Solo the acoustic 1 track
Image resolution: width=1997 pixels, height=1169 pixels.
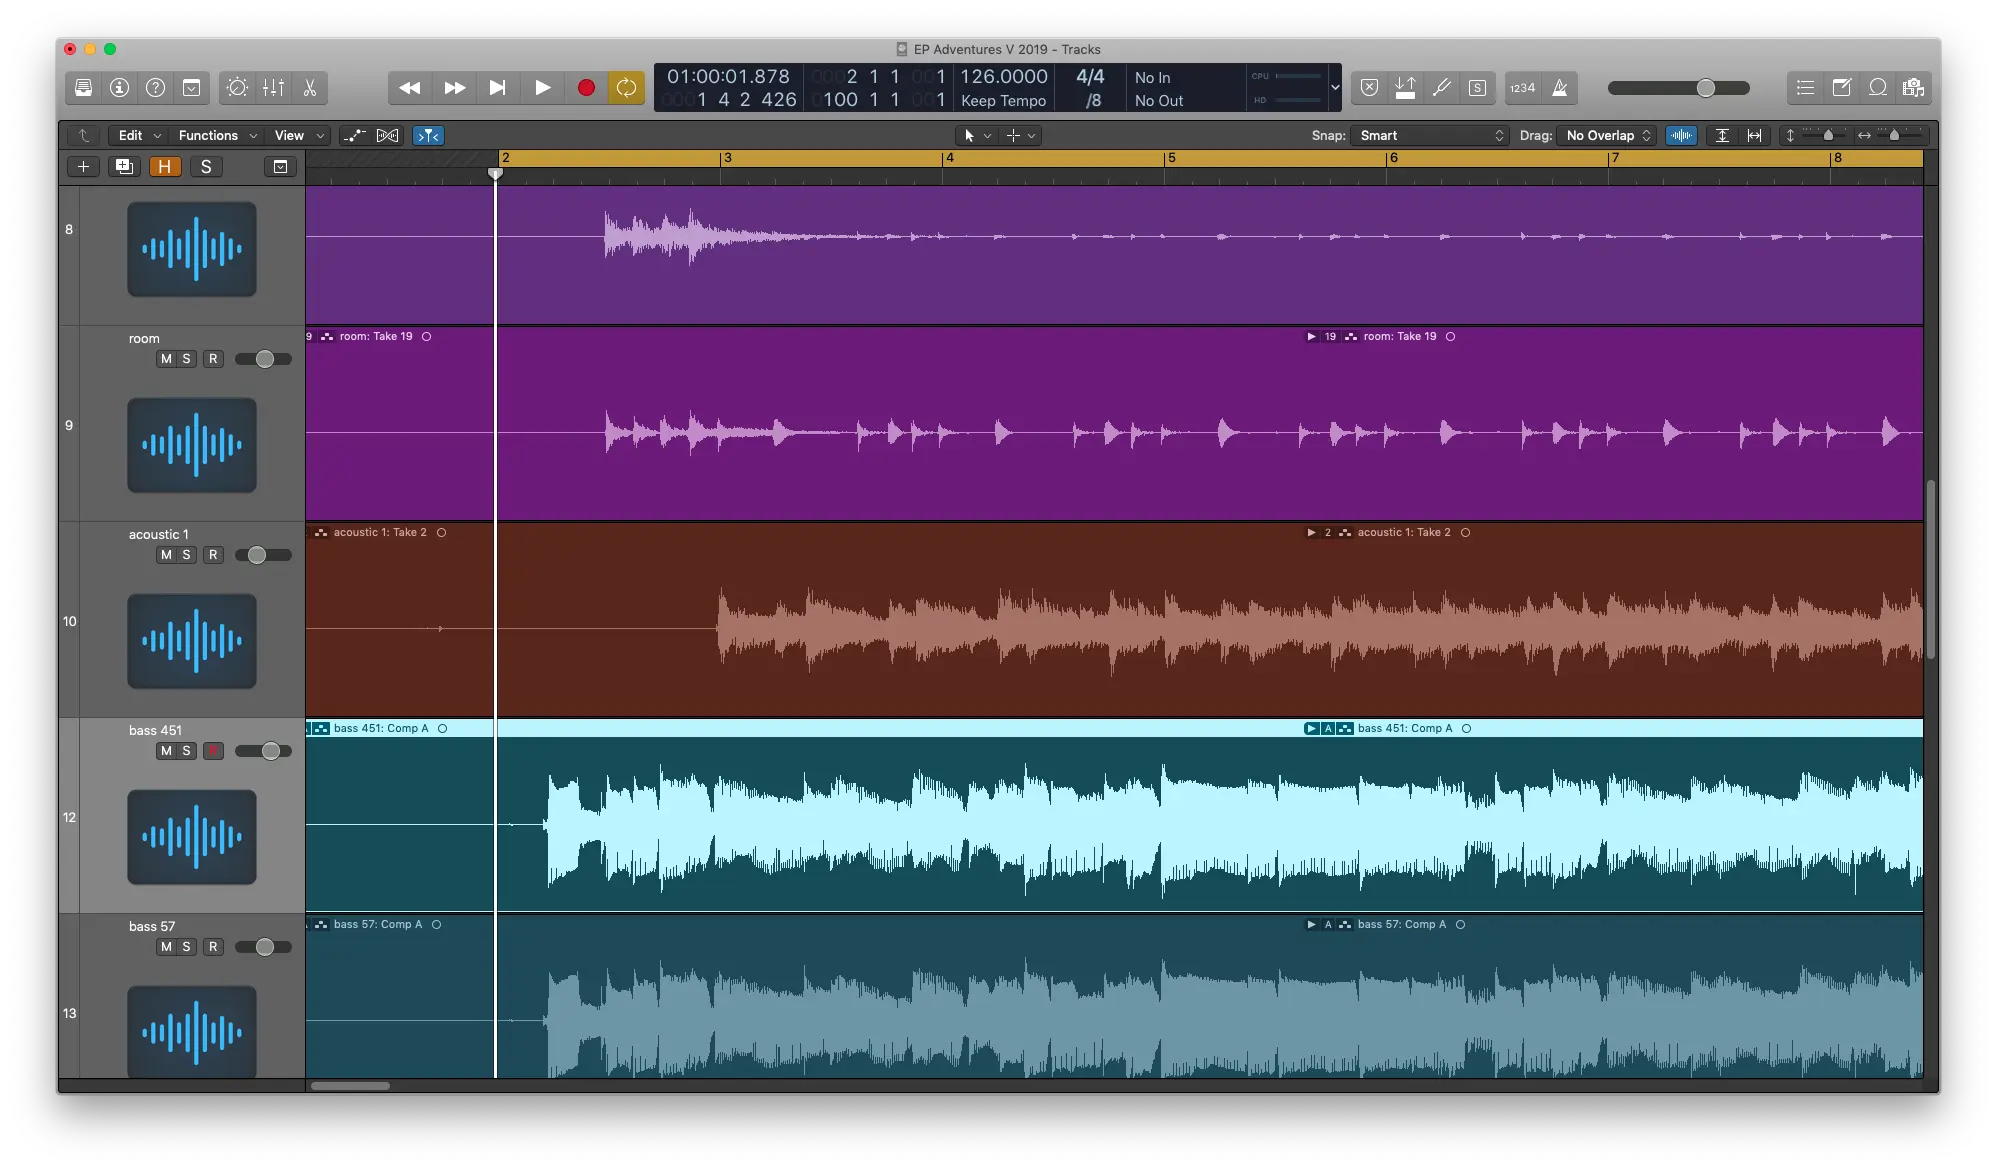tap(186, 555)
